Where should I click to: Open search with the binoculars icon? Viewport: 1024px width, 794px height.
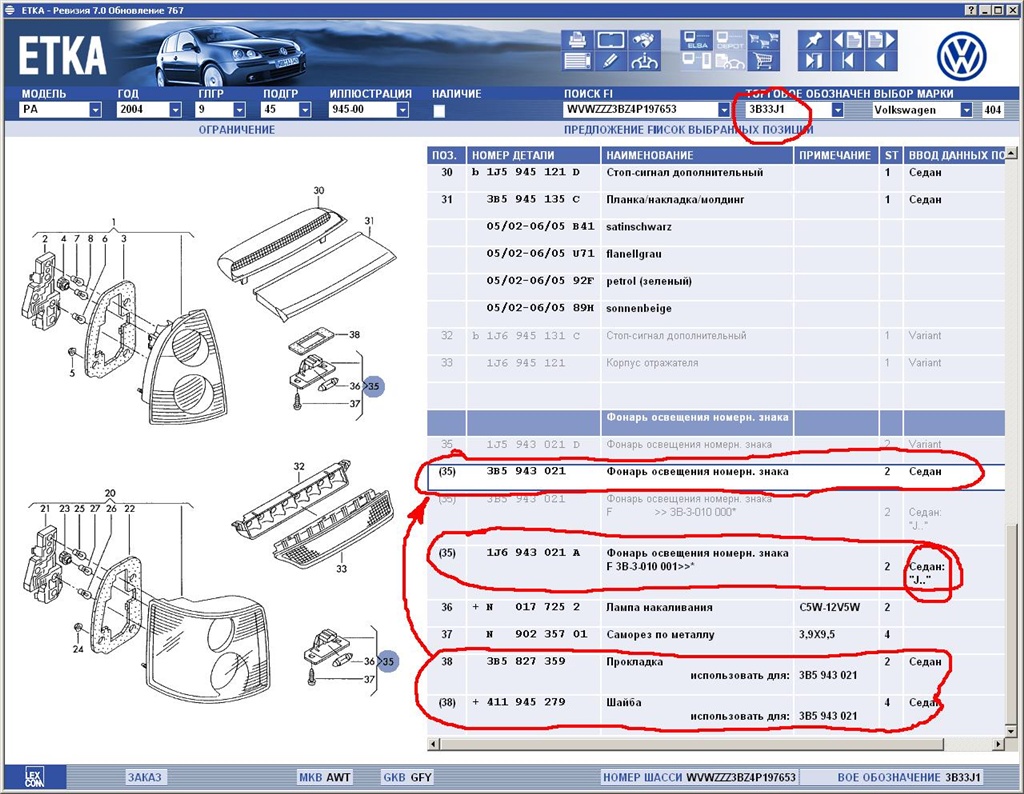coord(643,40)
